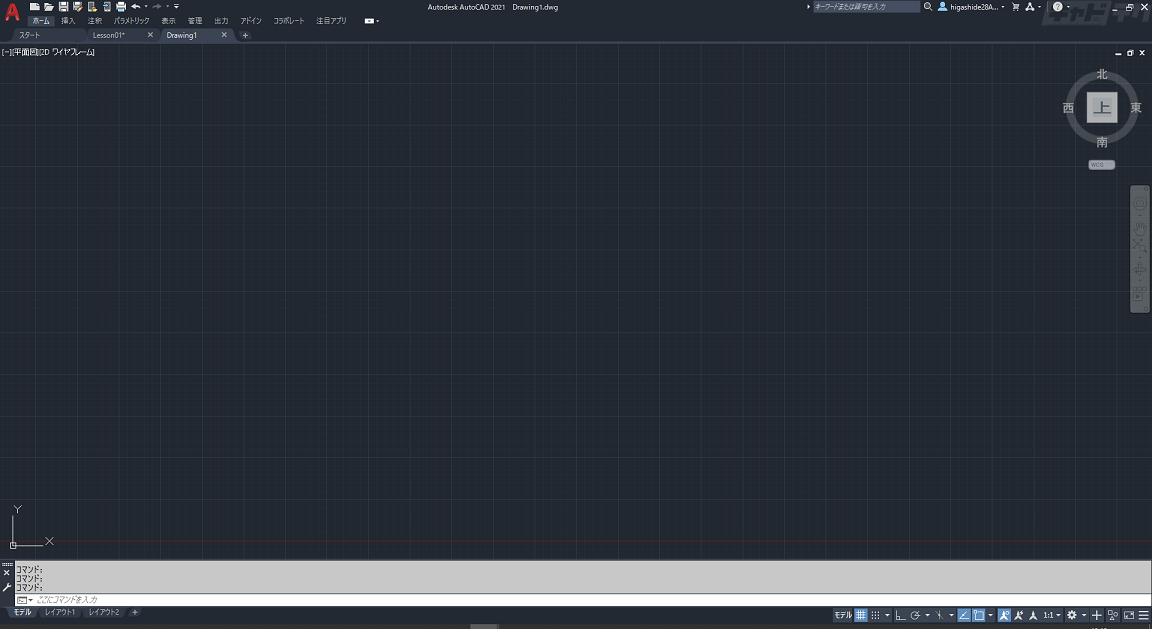Switch to the レイアウト1 layout tab
1152x629 pixels.
[x=60, y=612]
